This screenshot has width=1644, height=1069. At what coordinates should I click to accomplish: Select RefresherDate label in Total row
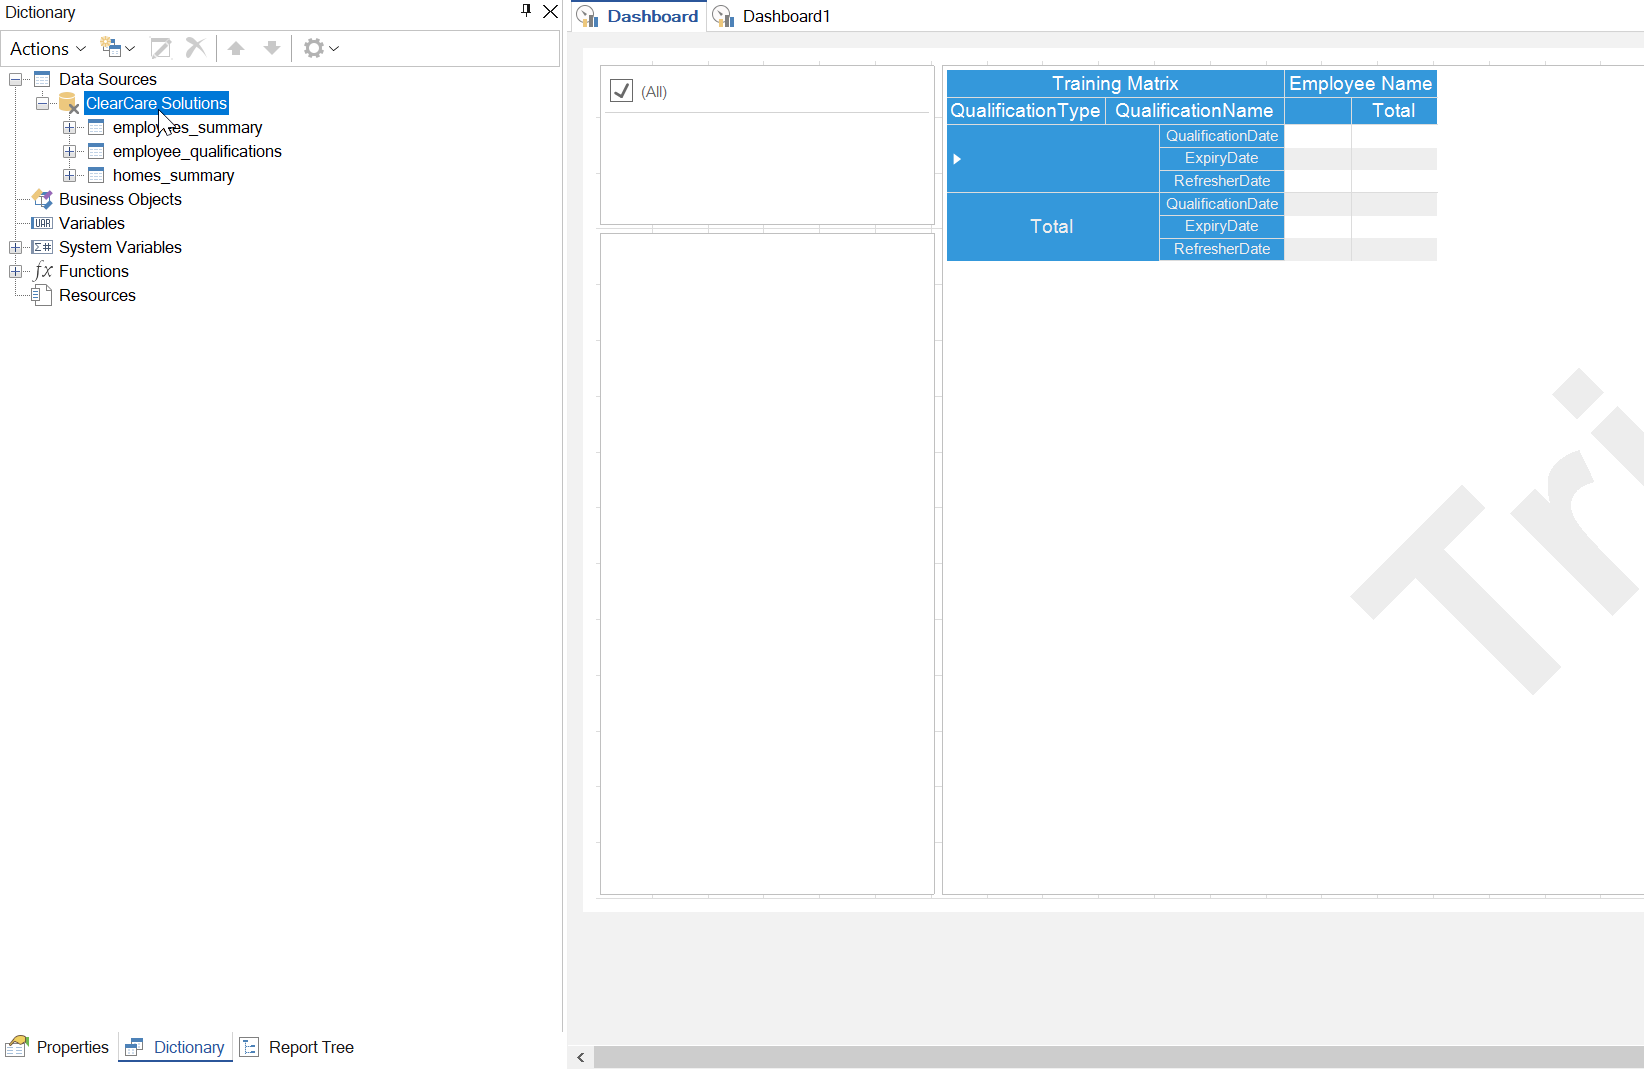pyautogui.click(x=1221, y=249)
